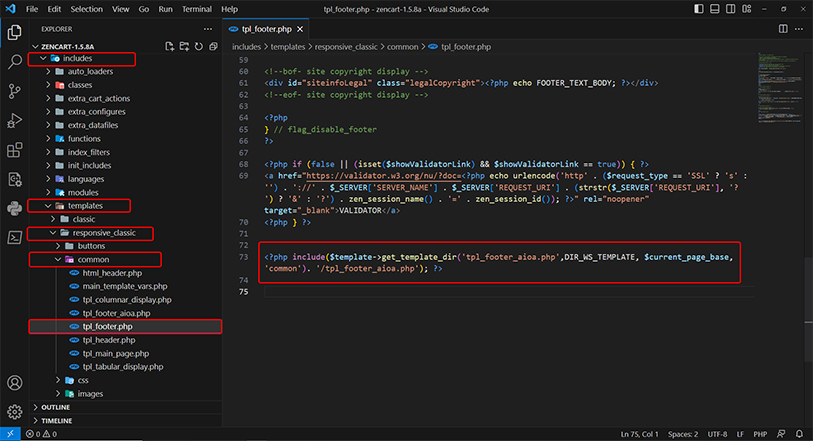
Task: Open html_header.php in the file tree
Action: (x=112, y=273)
